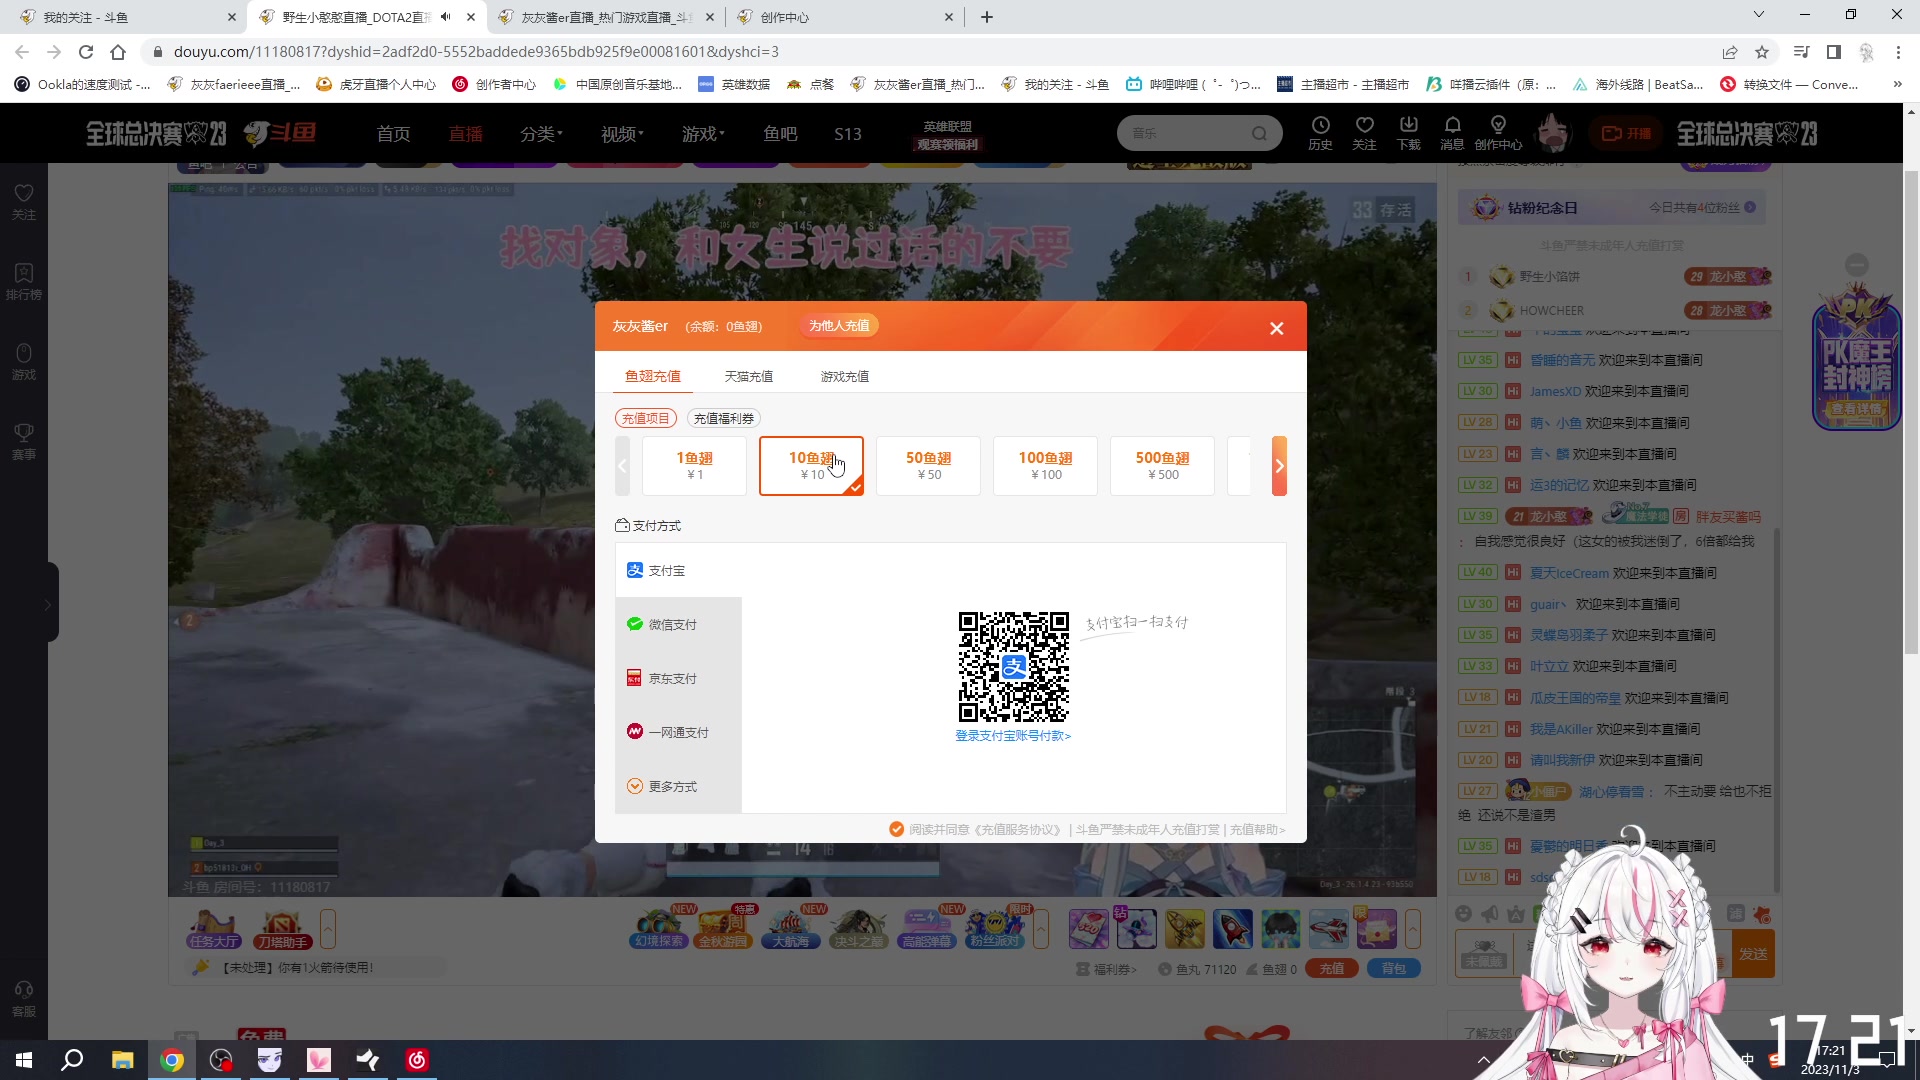Select 充值福利券 pill
Image resolution: width=1920 pixels, height=1080 pixels.
(x=724, y=418)
